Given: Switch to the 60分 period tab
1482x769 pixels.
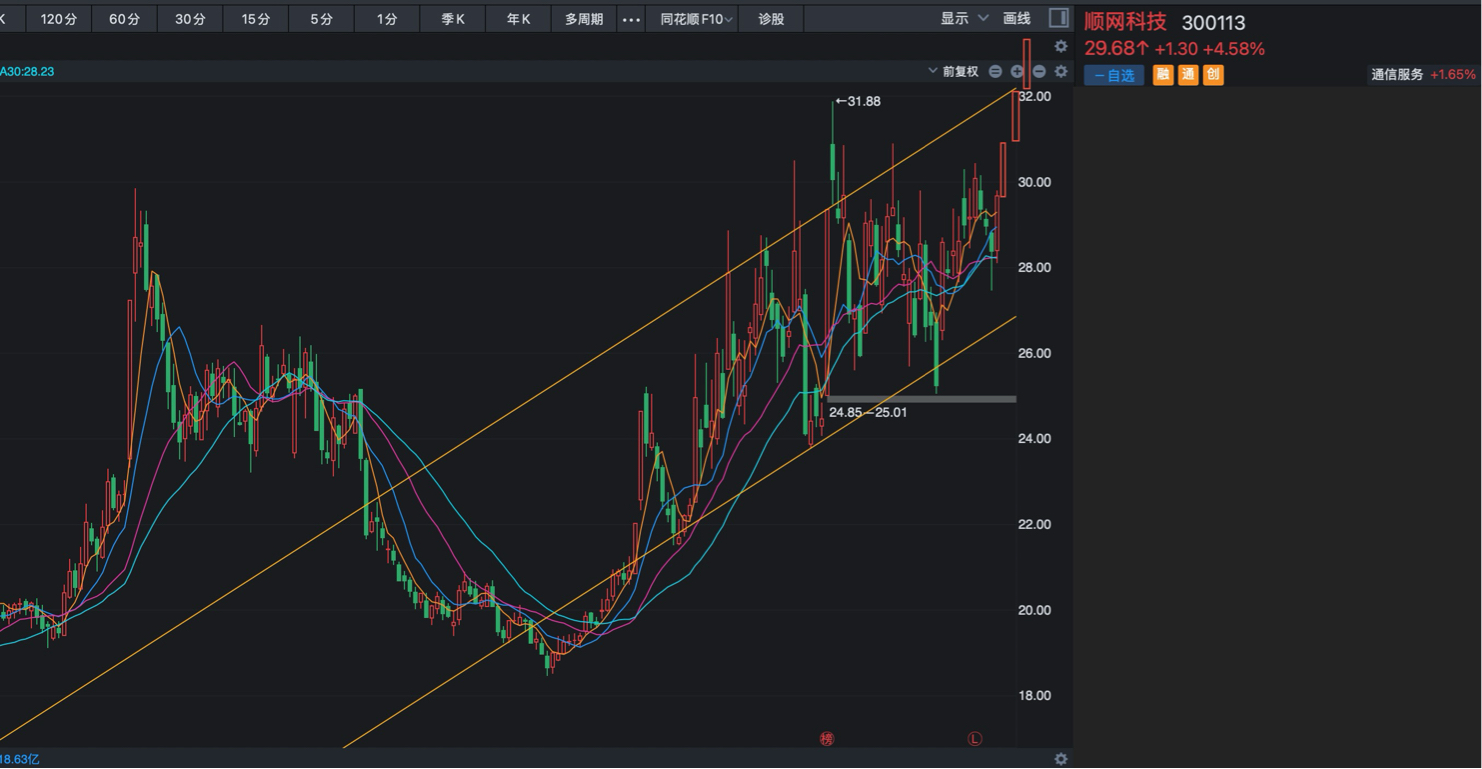Looking at the screenshot, I should [x=124, y=19].
